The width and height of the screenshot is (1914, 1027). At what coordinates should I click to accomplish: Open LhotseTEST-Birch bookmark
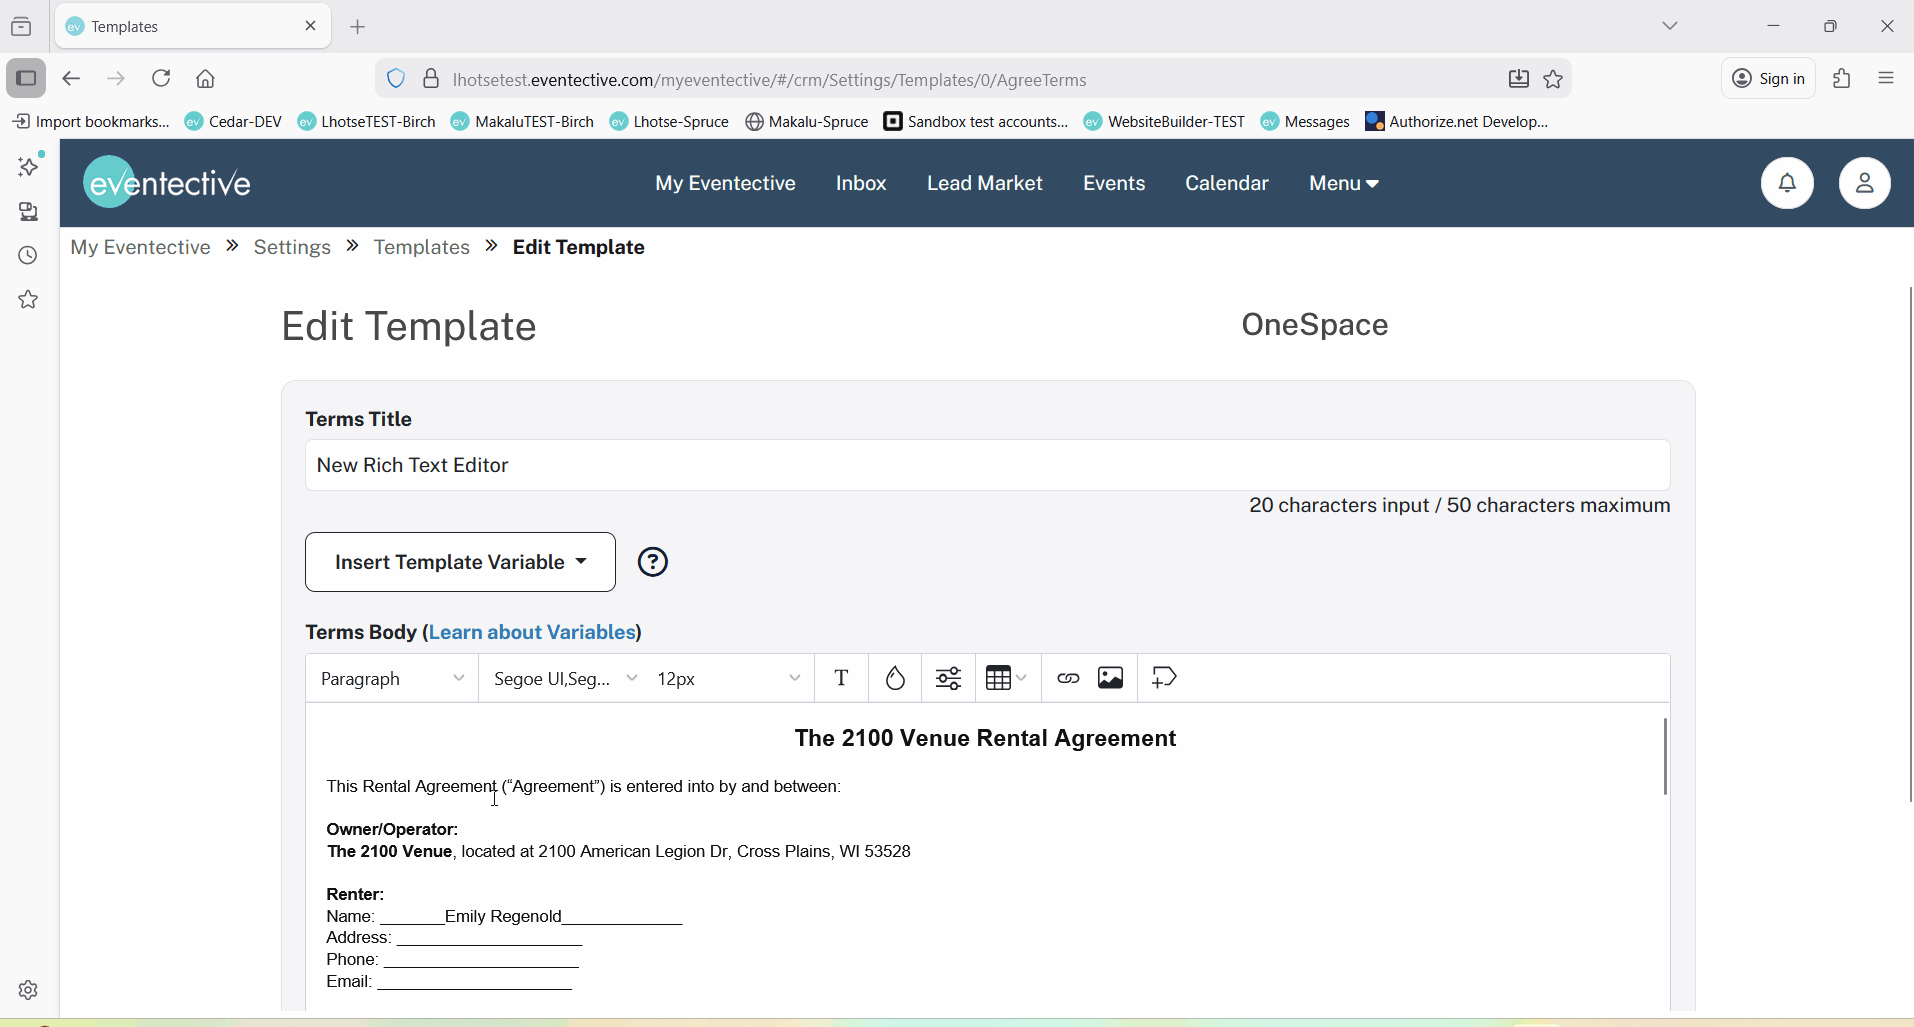tap(367, 122)
